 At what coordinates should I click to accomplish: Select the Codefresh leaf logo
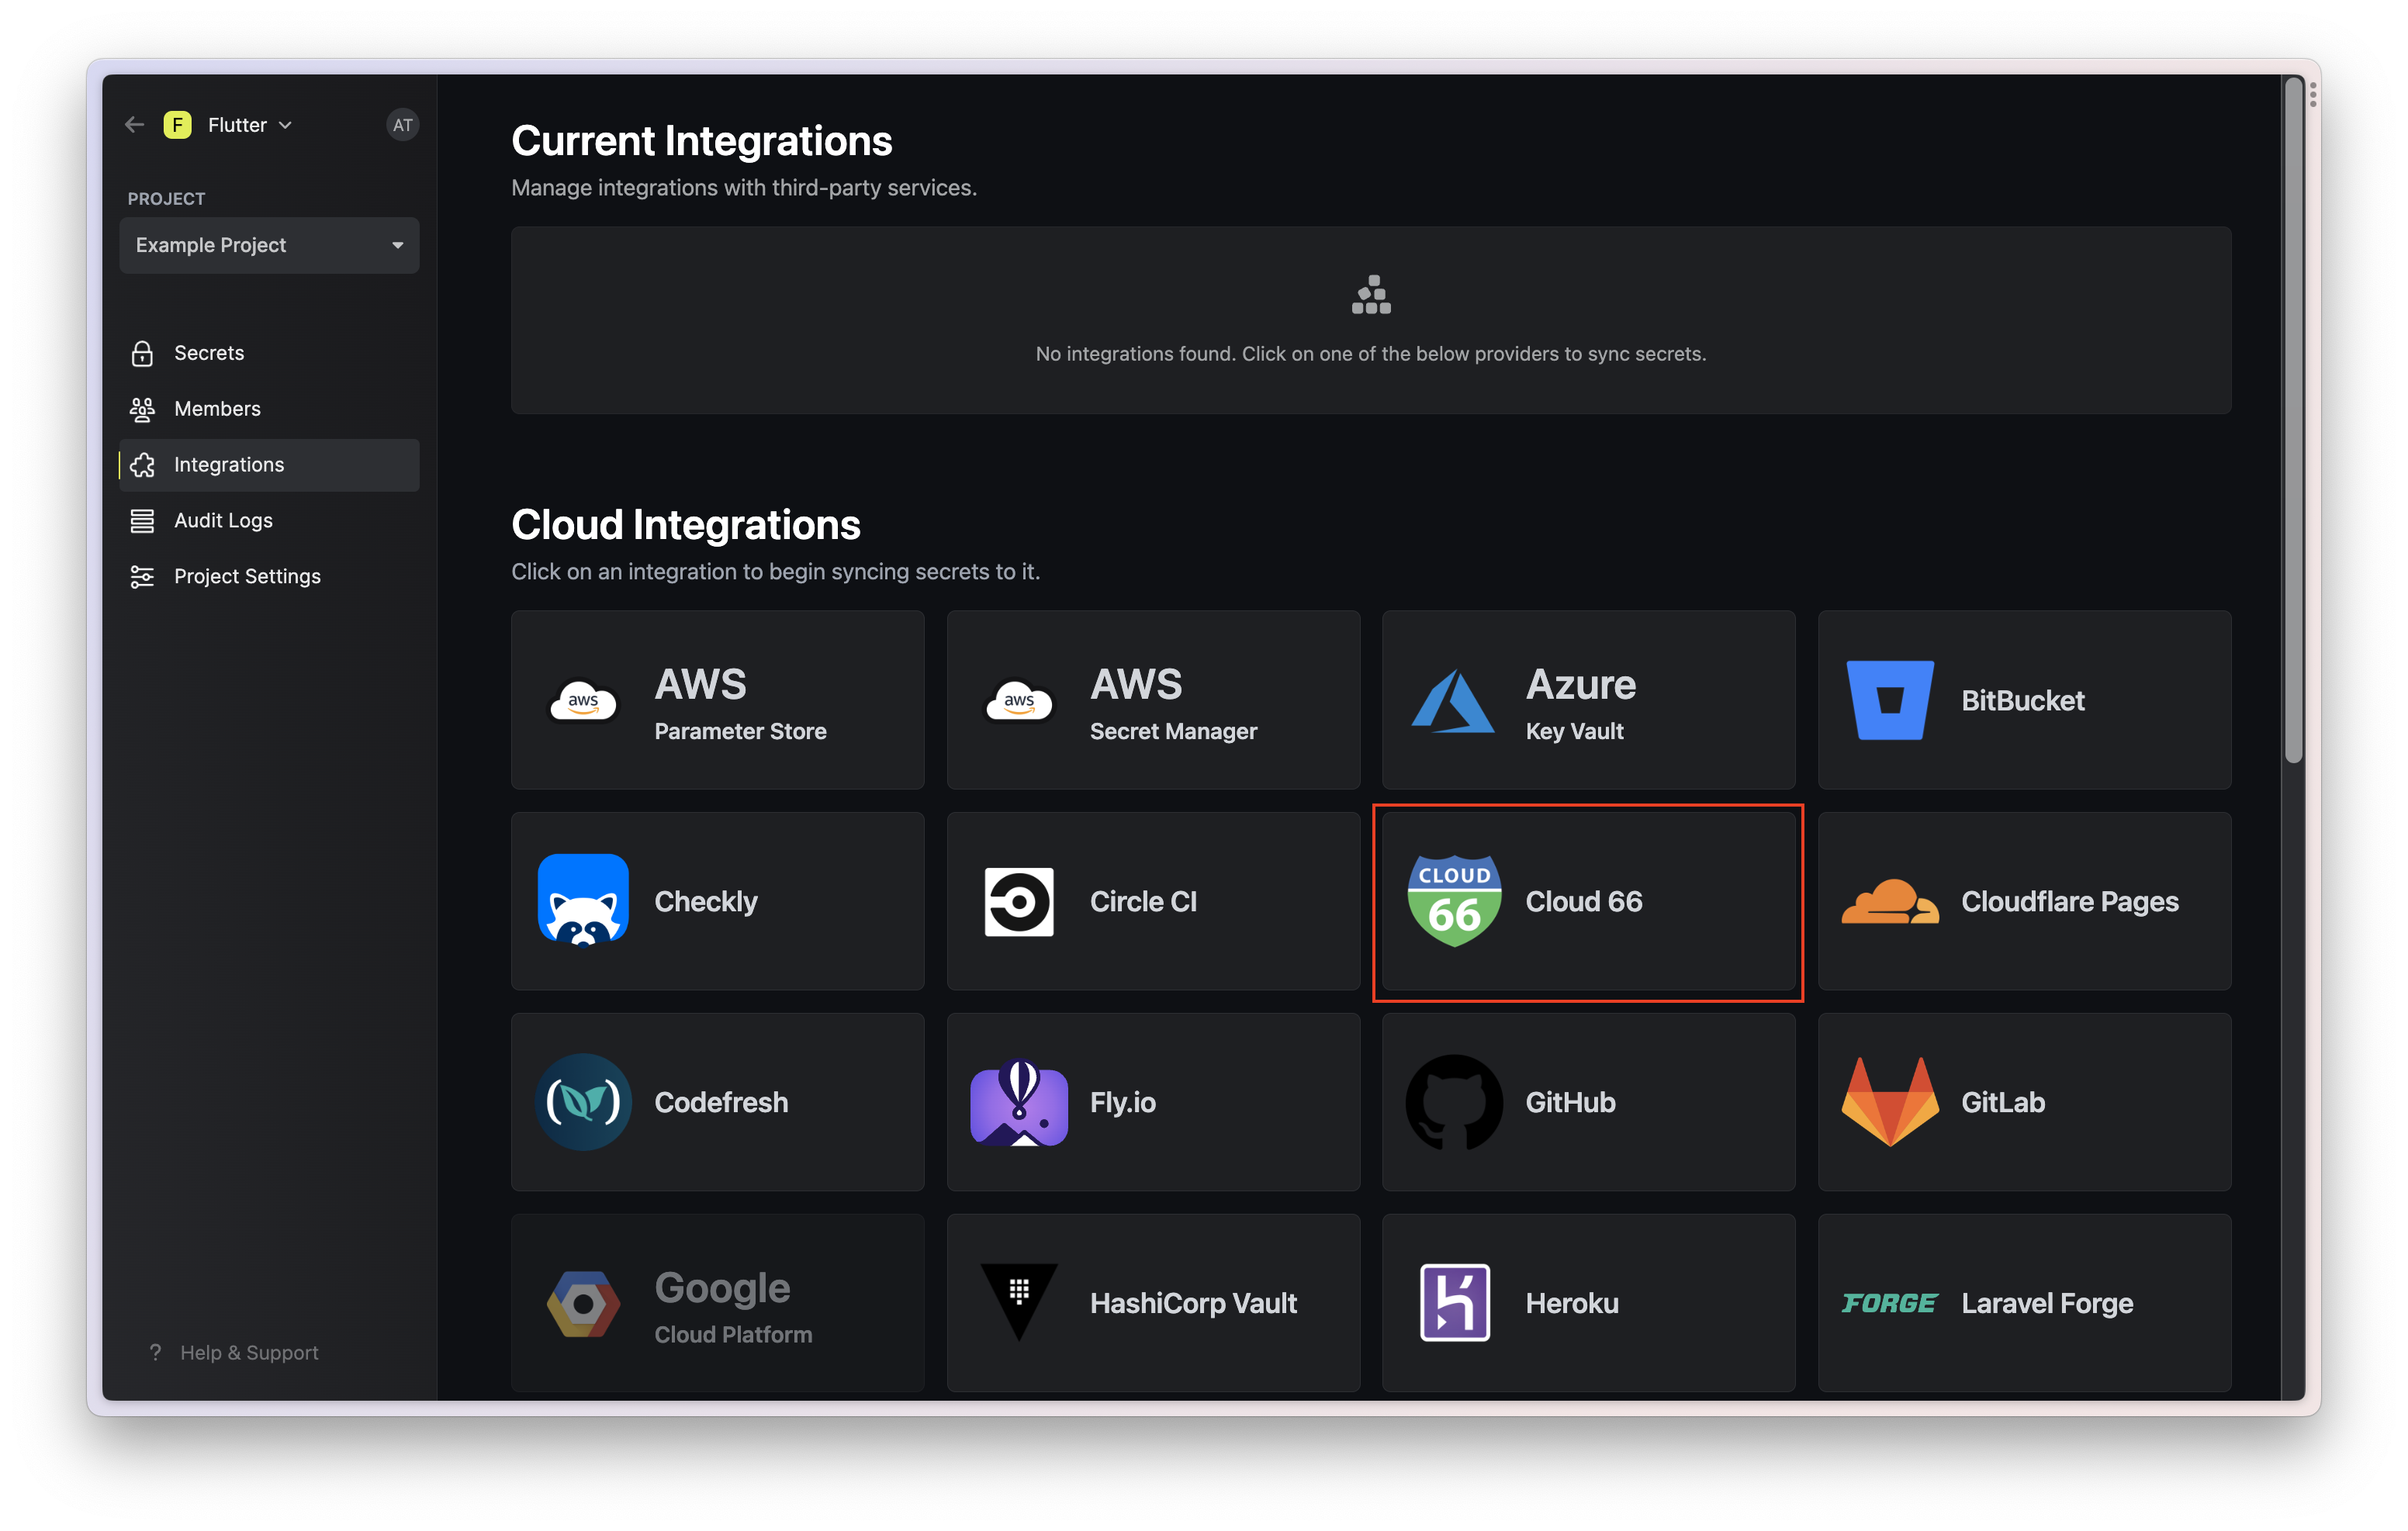(x=583, y=1102)
